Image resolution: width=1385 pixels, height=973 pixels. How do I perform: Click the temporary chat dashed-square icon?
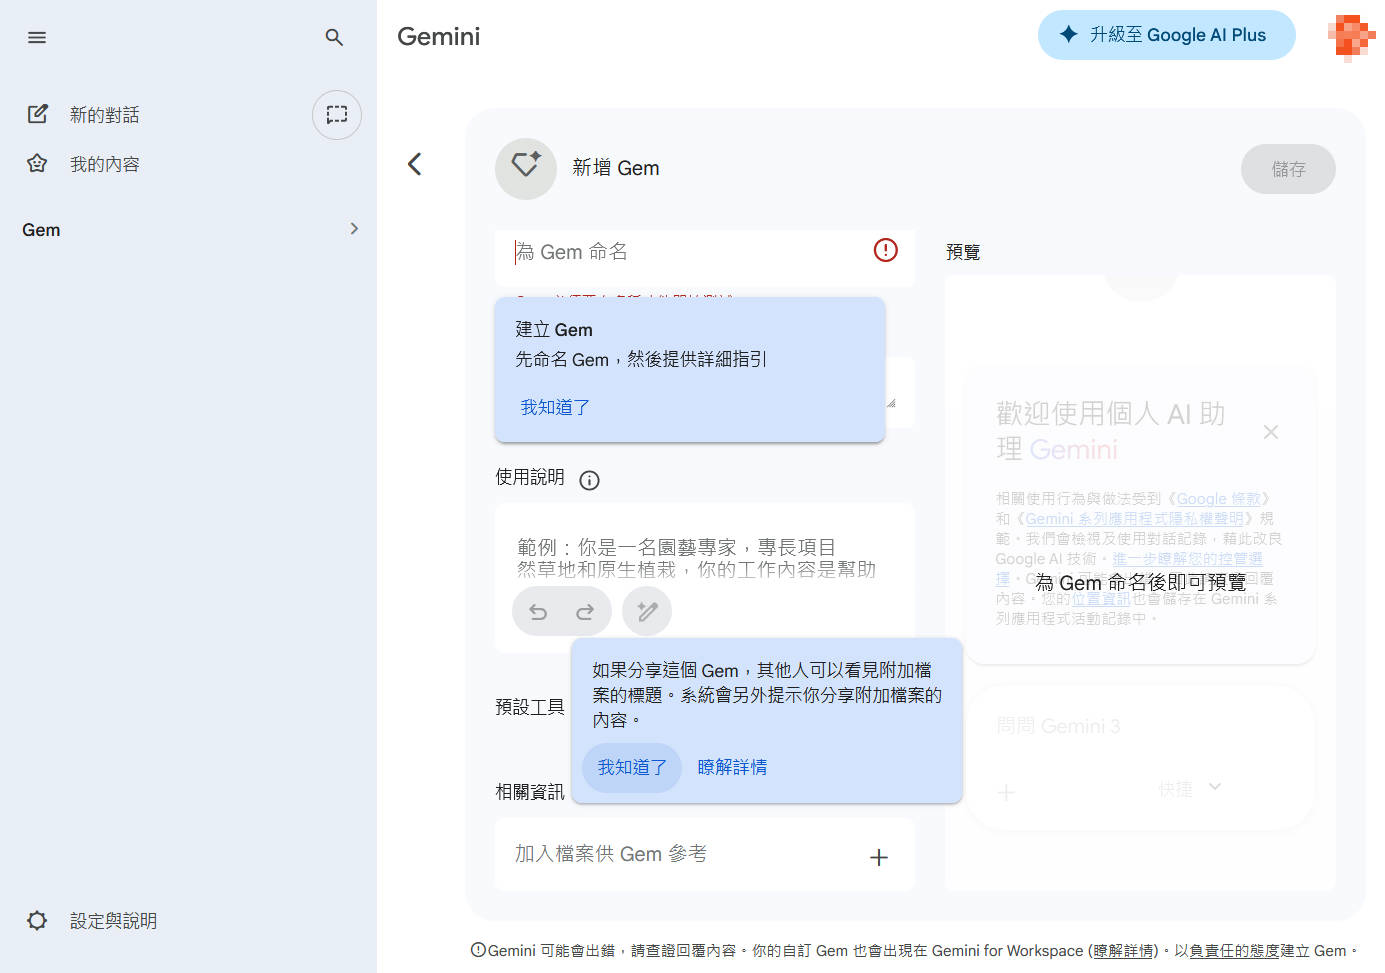(337, 115)
